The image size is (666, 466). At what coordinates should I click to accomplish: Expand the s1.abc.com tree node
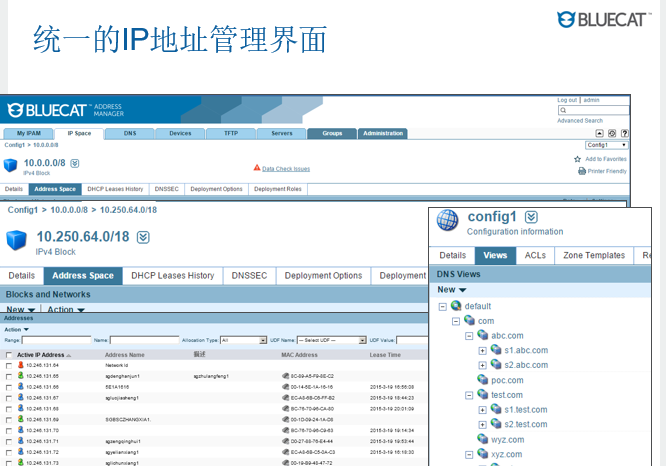[482, 351]
